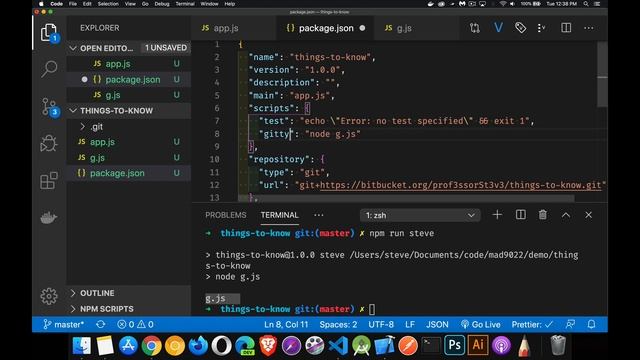Change indentation via Spaces: 2
Image resolution: width=640 pixels, height=360 pixels.
click(x=338, y=324)
